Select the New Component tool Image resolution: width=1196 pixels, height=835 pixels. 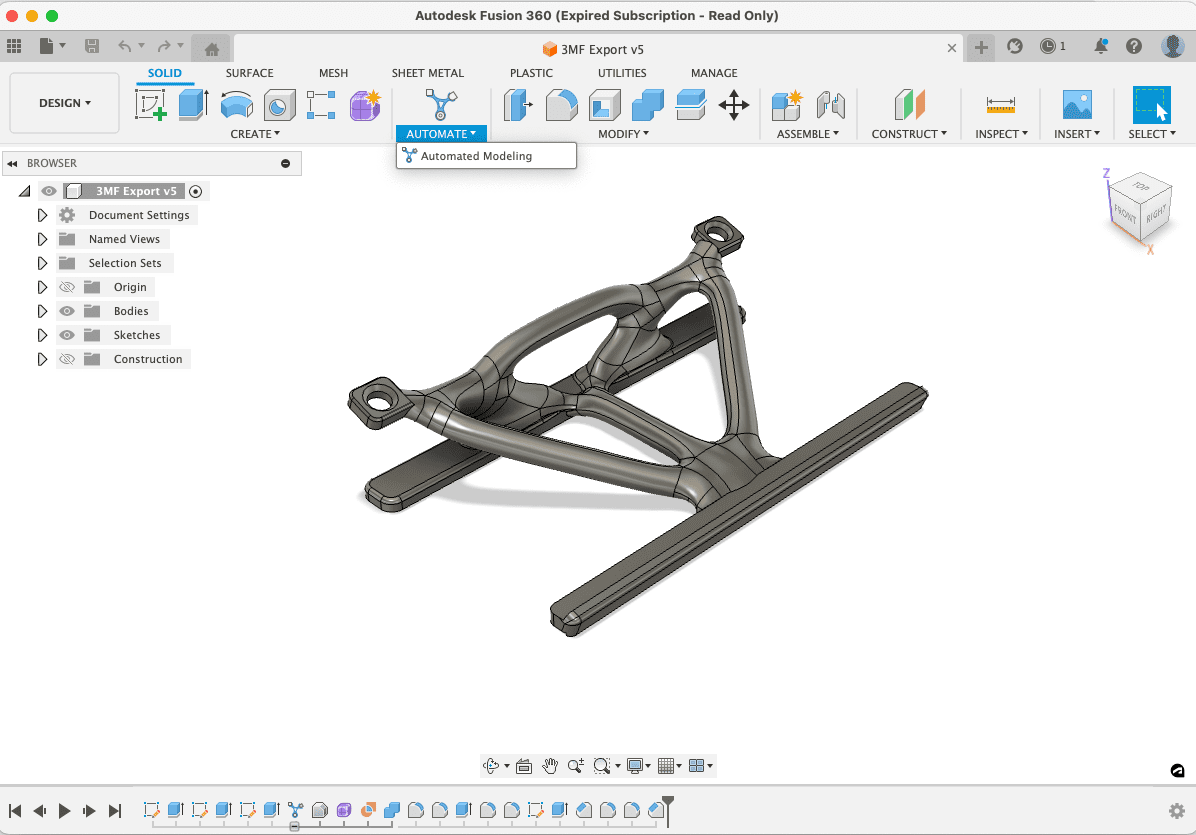tap(786, 104)
